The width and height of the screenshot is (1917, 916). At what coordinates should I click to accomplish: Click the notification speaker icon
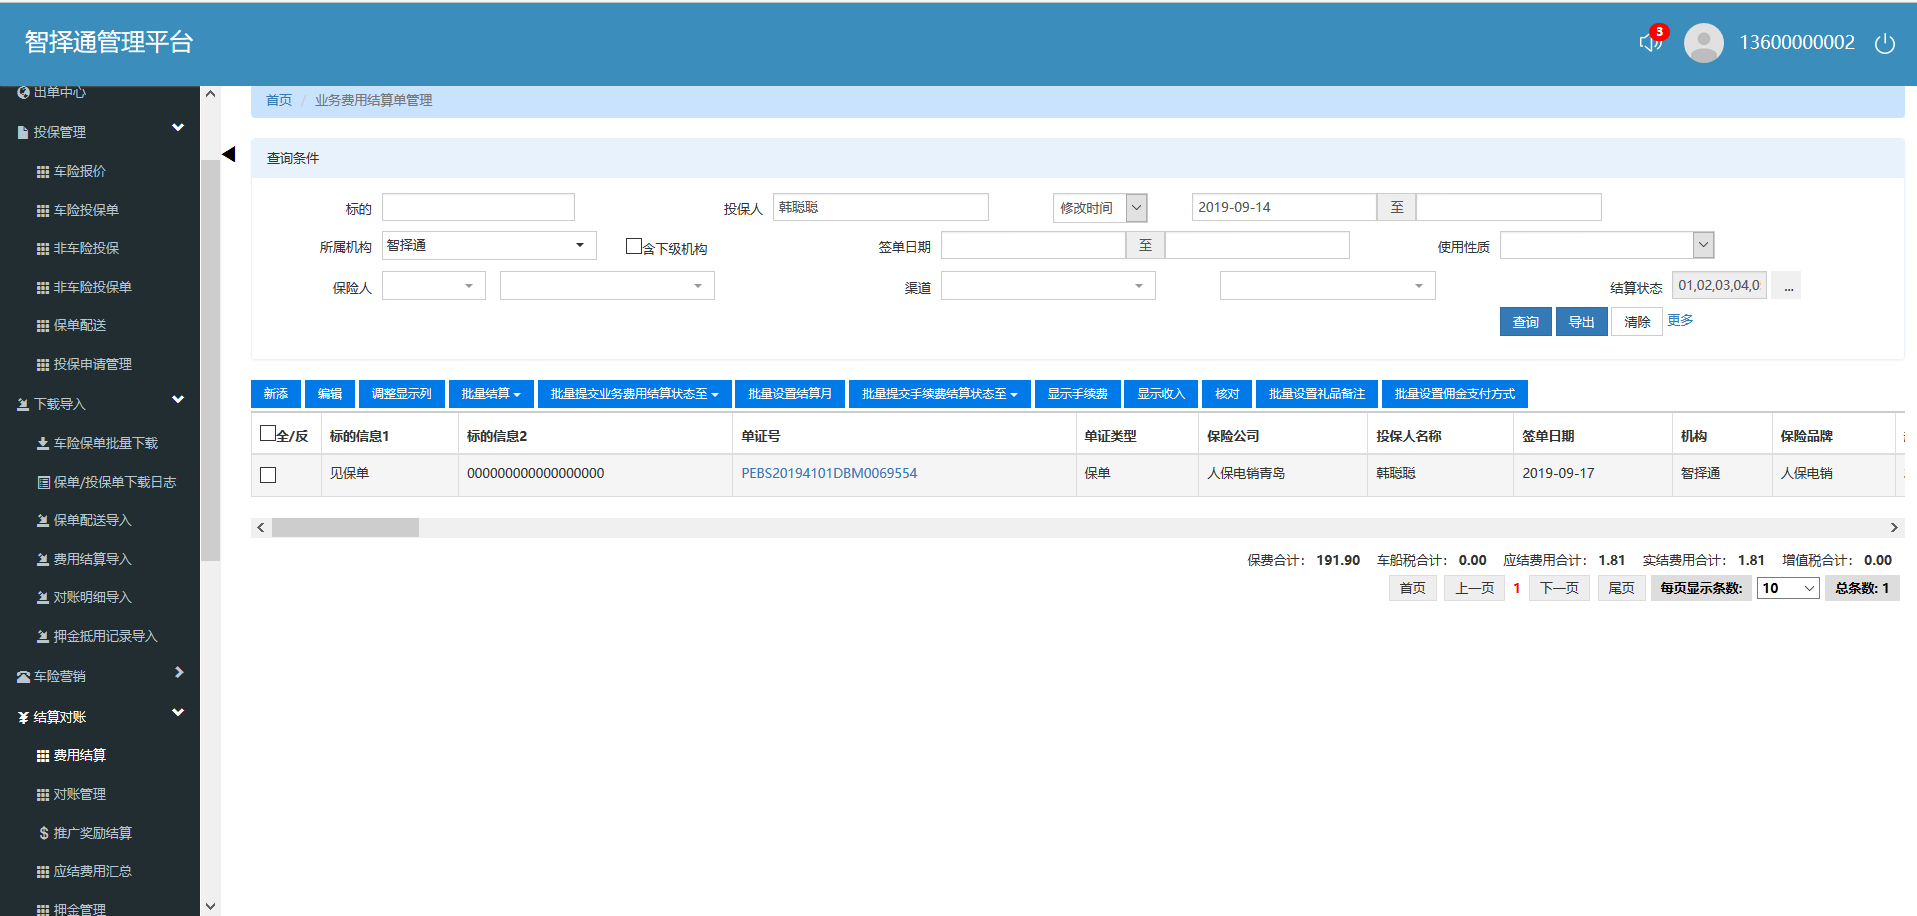(x=1650, y=43)
